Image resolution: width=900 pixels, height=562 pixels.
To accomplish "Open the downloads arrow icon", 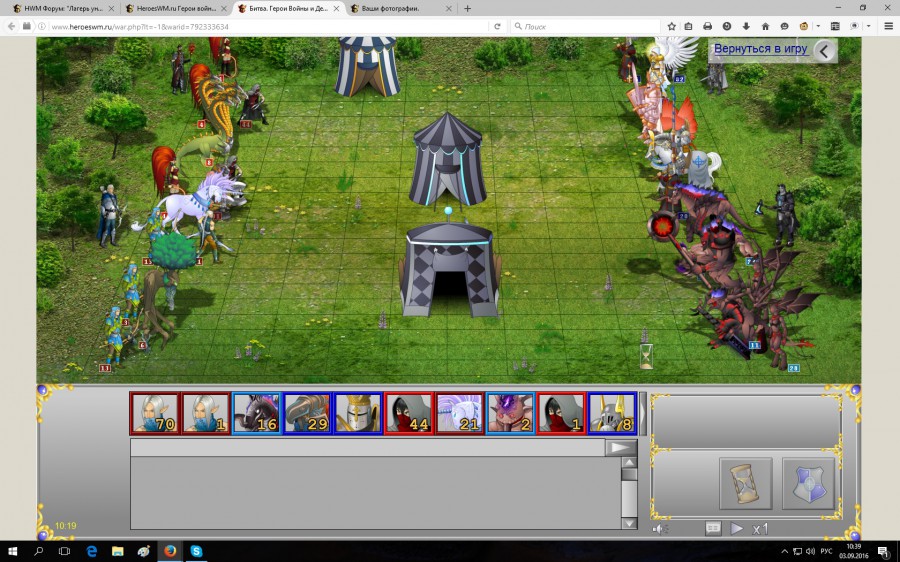I will tap(746, 26).
